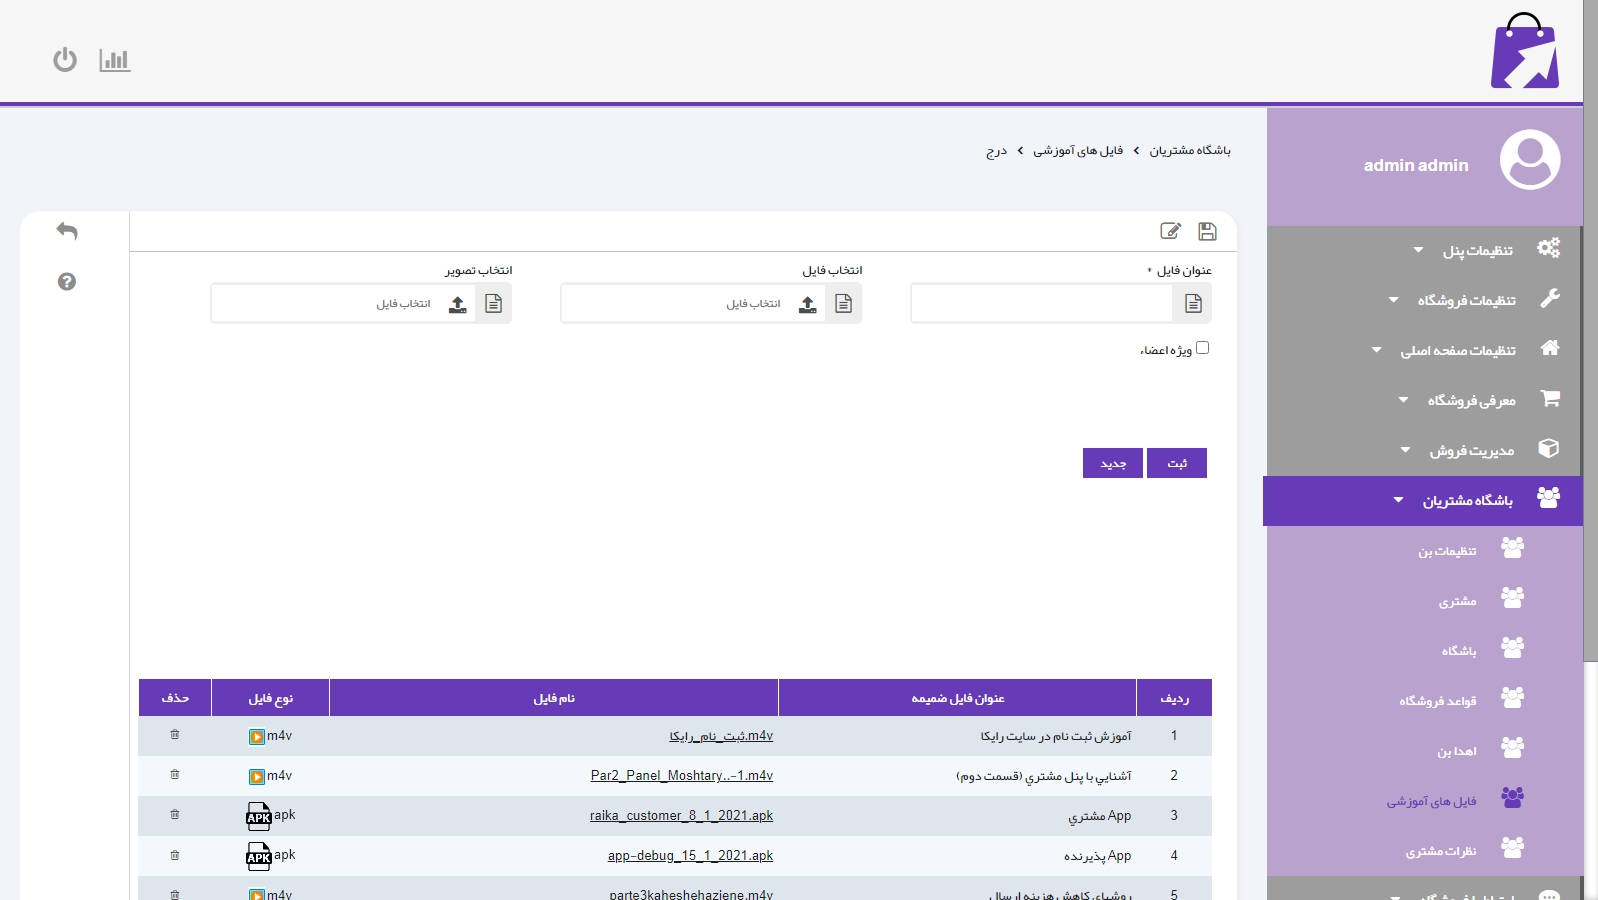Click the admin admin username text
Image resolution: width=1598 pixels, height=900 pixels.
point(1416,165)
